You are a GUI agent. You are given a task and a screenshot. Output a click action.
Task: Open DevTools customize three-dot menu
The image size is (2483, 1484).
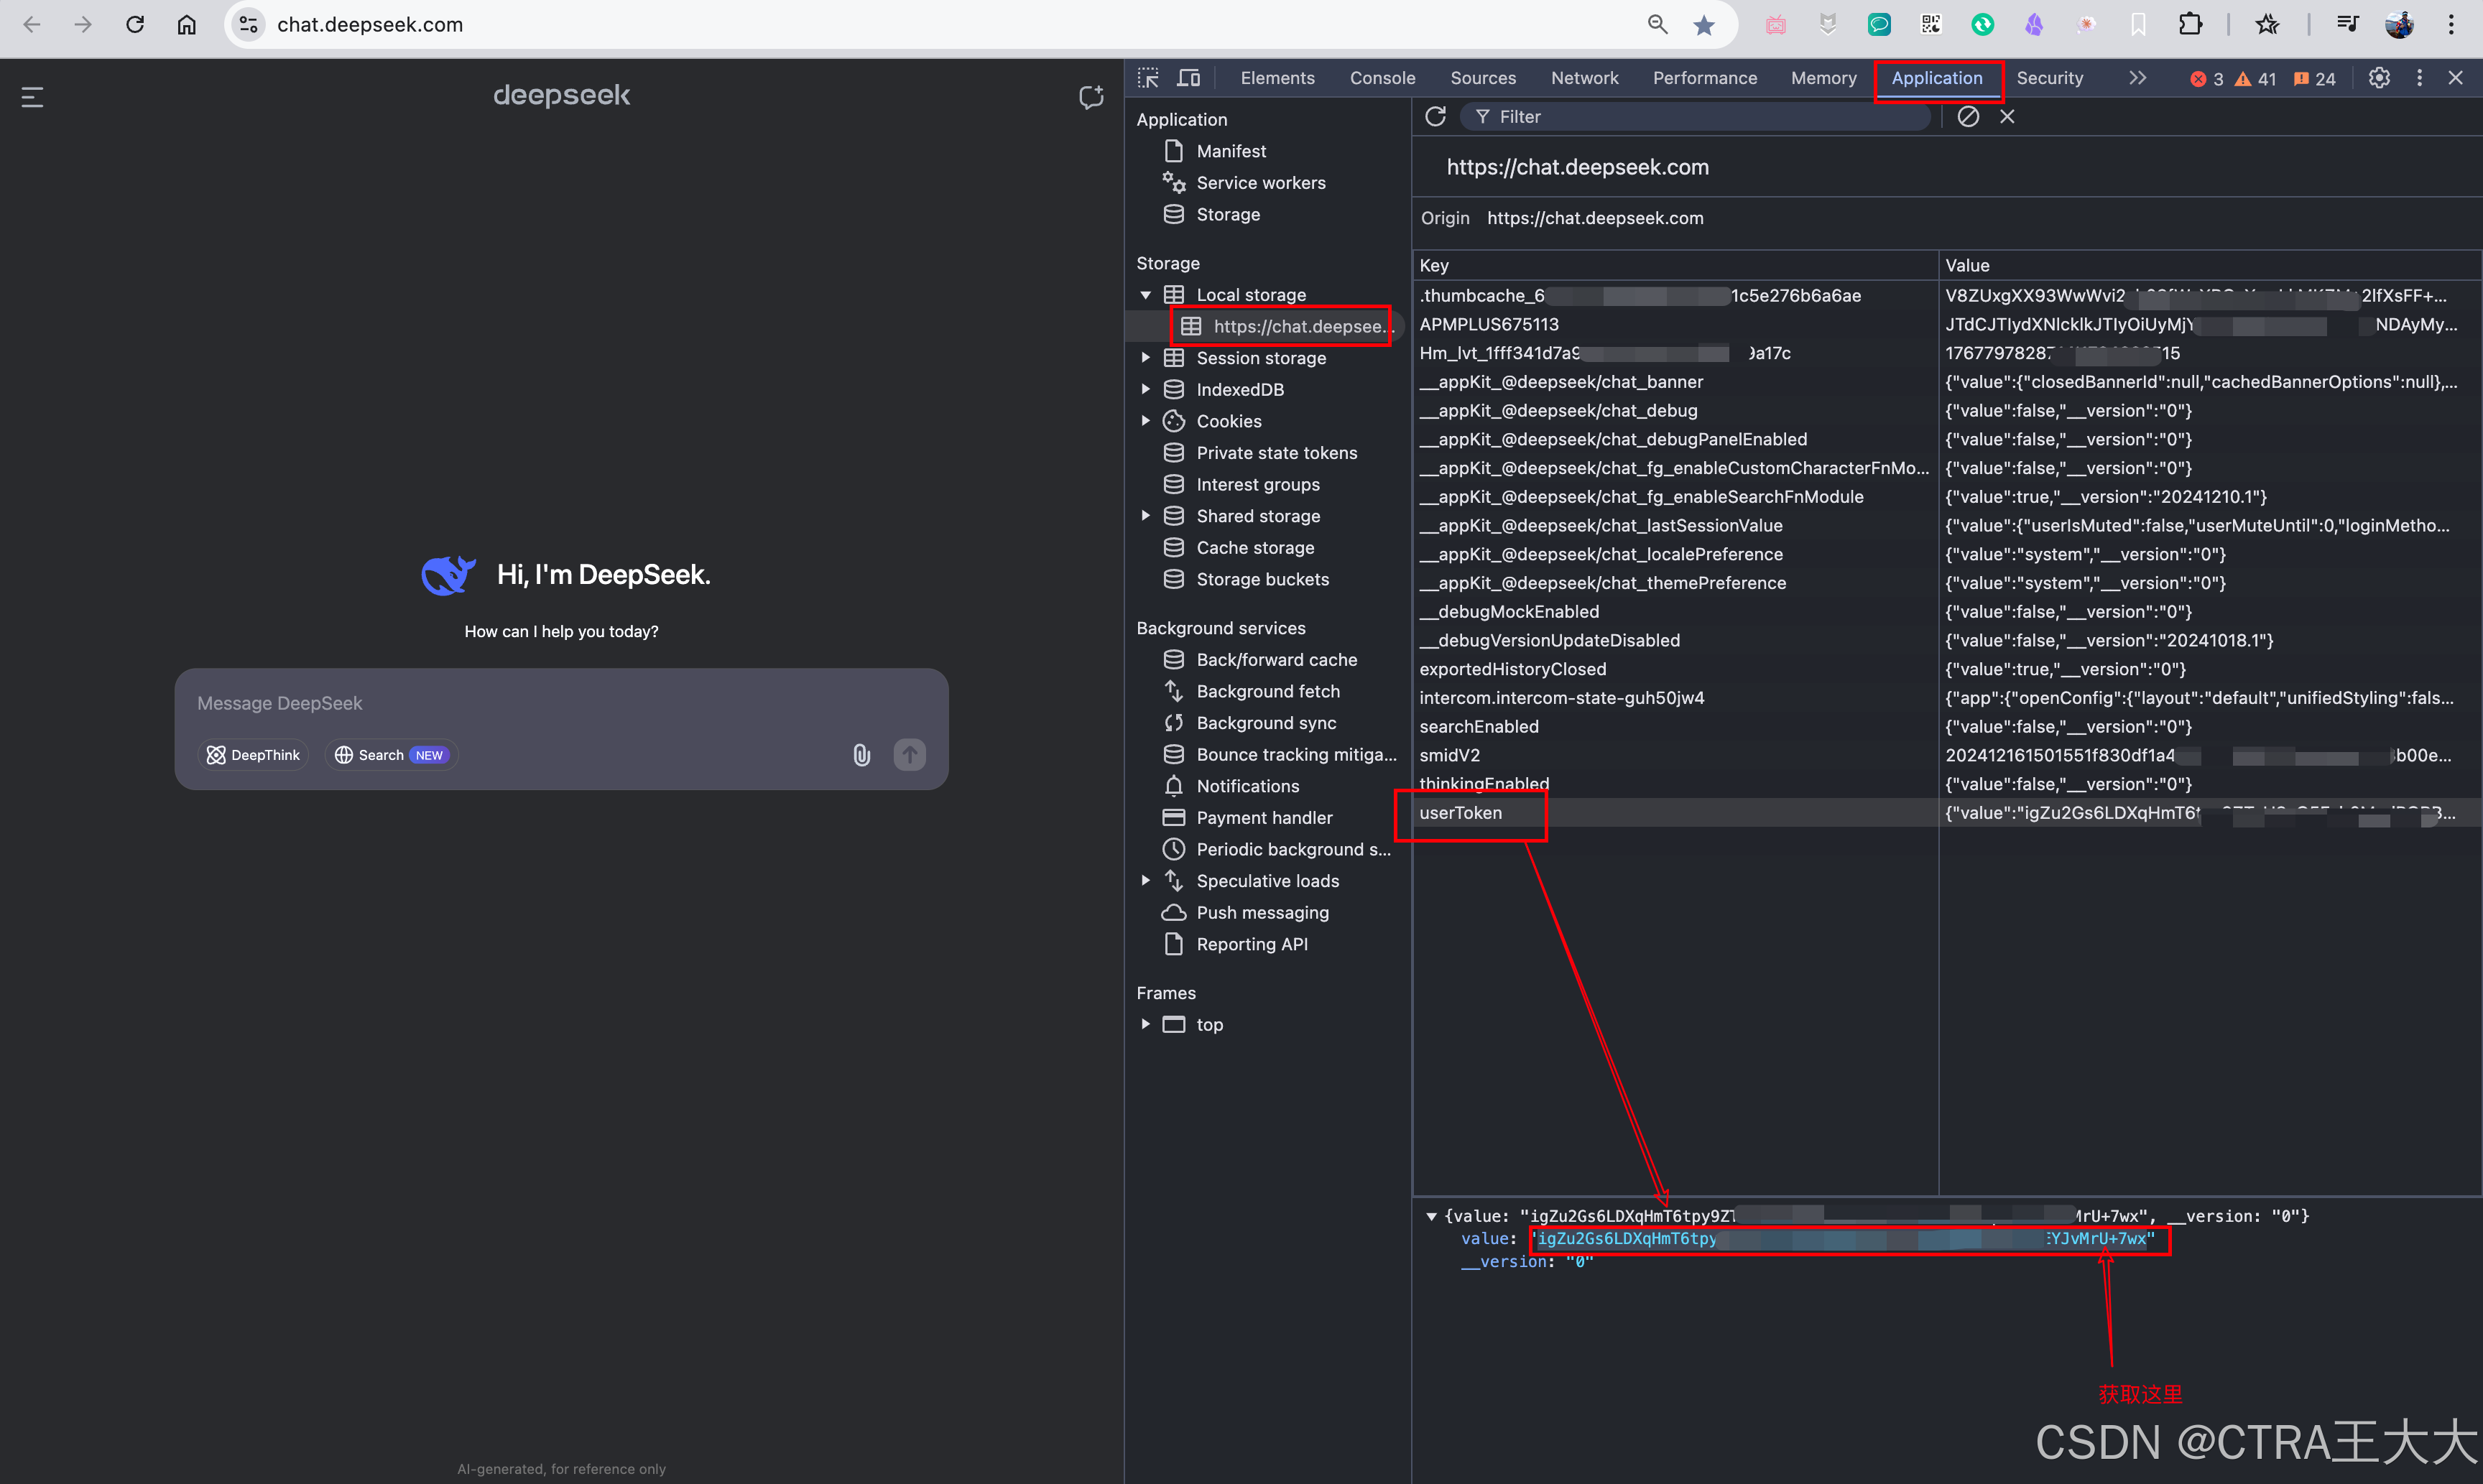pyautogui.click(x=2419, y=78)
